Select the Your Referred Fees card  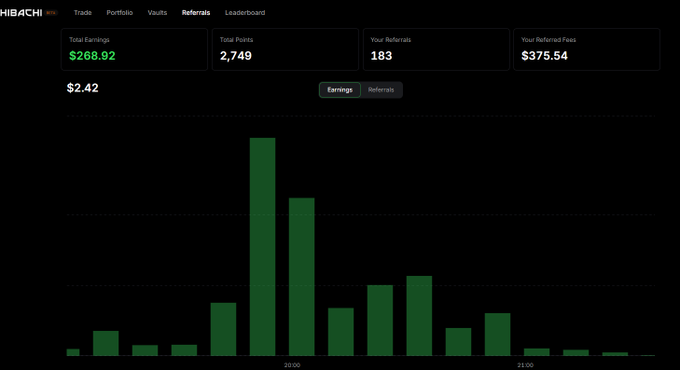click(x=587, y=49)
